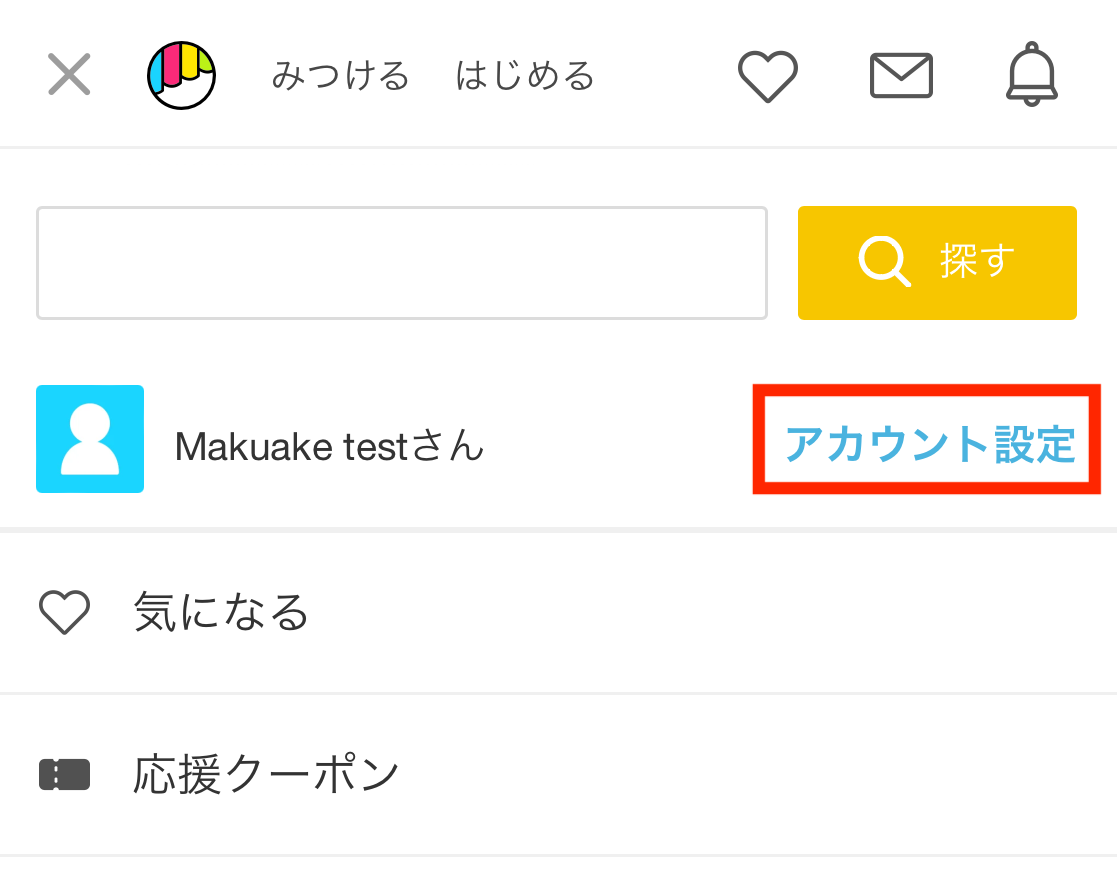Click the silhouette figure in the avatar
1117x874 pixels.
pyautogui.click(x=90, y=439)
